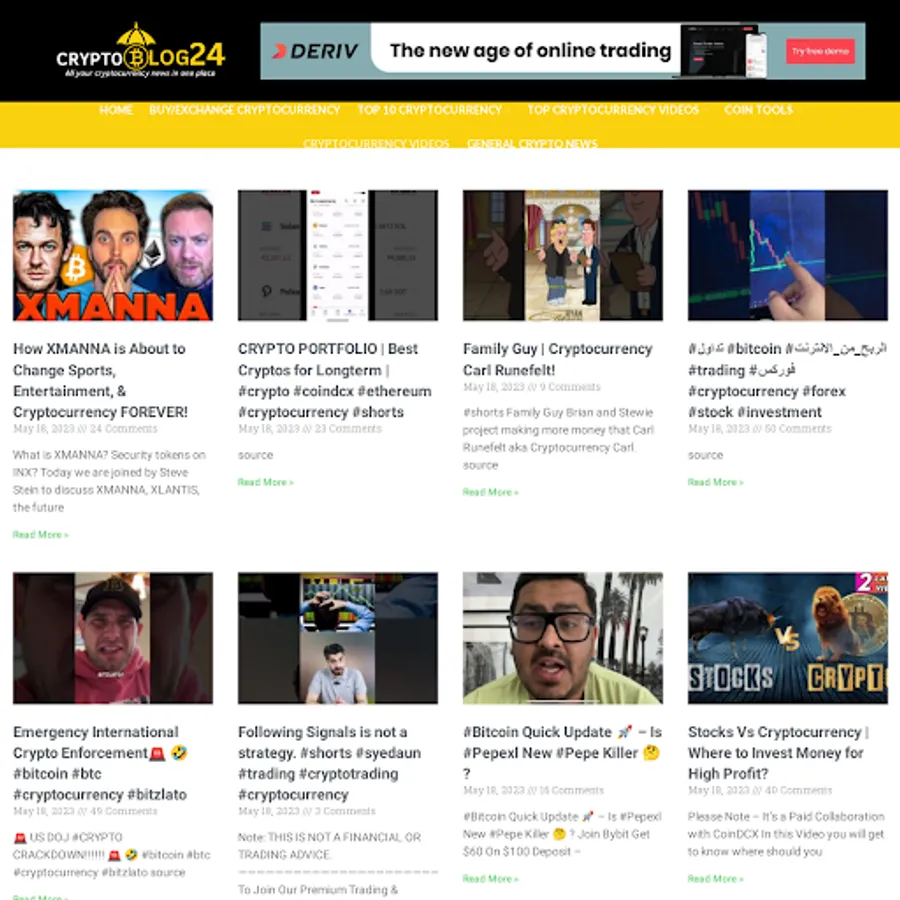Open Buy/Exchange Cryptocurrency menu item
The image size is (900, 900).
(245, 110)
